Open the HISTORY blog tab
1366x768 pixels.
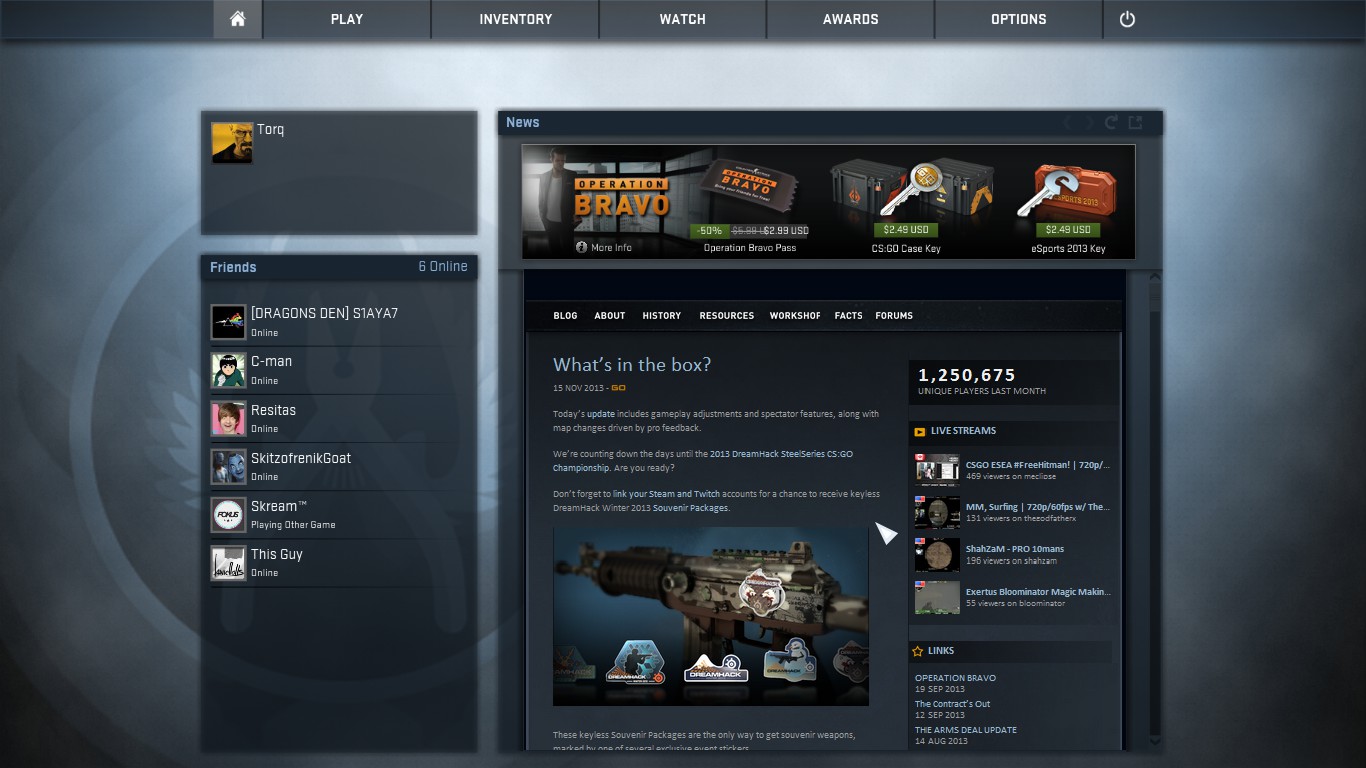point(662,316)
